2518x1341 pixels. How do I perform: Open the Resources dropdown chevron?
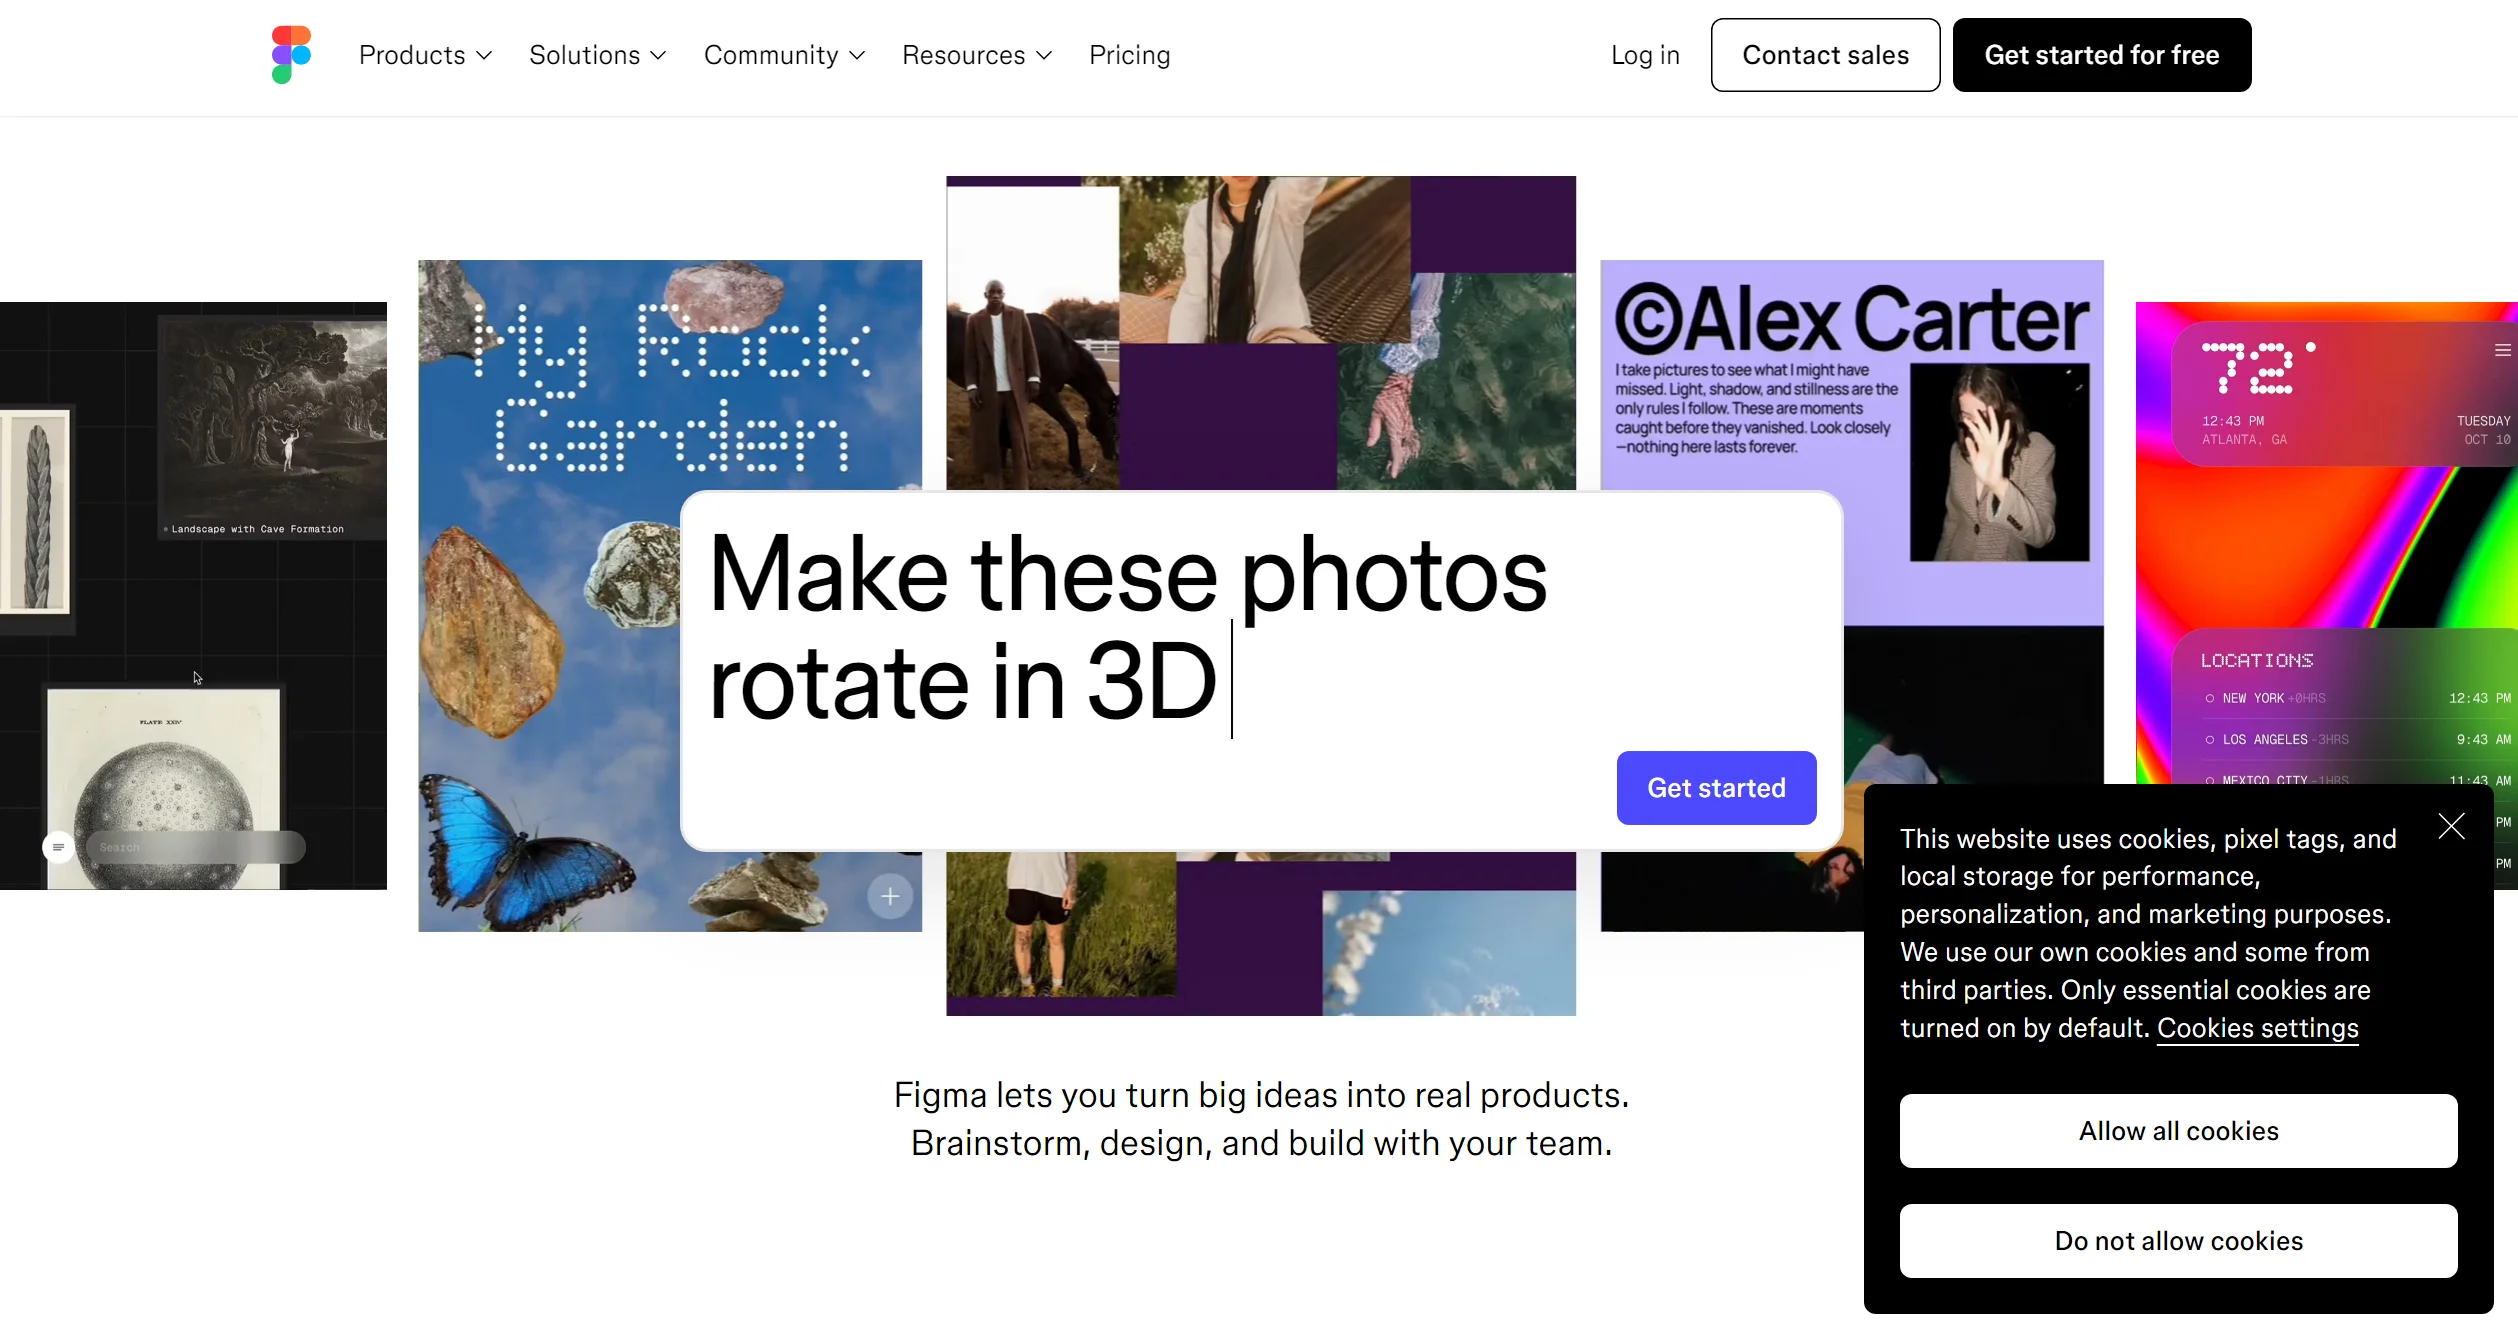pos(1044,55)
